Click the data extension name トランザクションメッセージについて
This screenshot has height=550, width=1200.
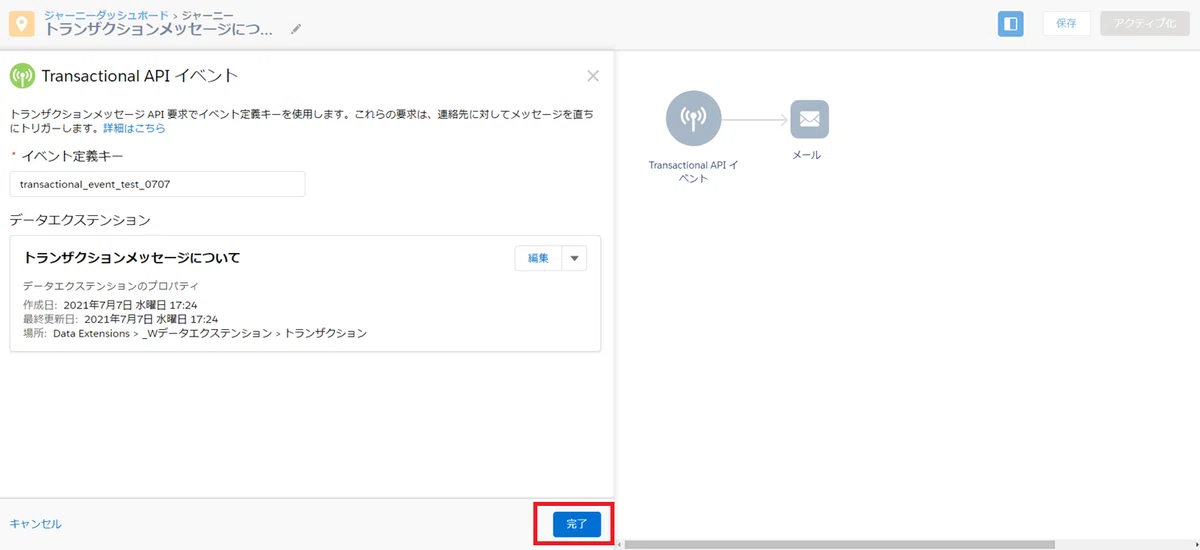tap(132, 258)
